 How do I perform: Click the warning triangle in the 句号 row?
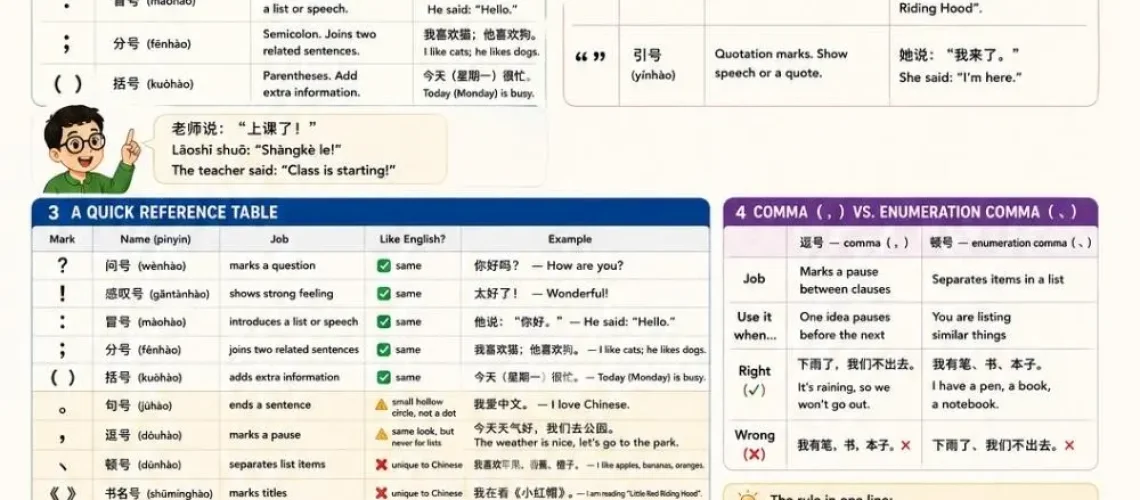[x=381, y=405]
